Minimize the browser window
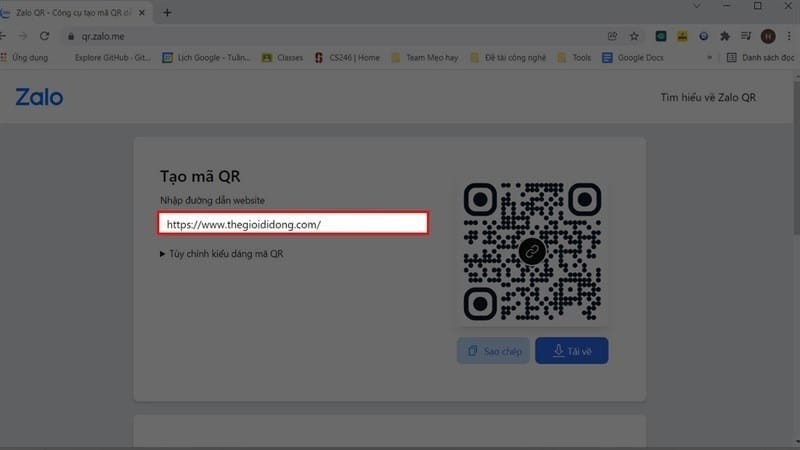This screenshot has height=450, width=800. tap(727, 6)
